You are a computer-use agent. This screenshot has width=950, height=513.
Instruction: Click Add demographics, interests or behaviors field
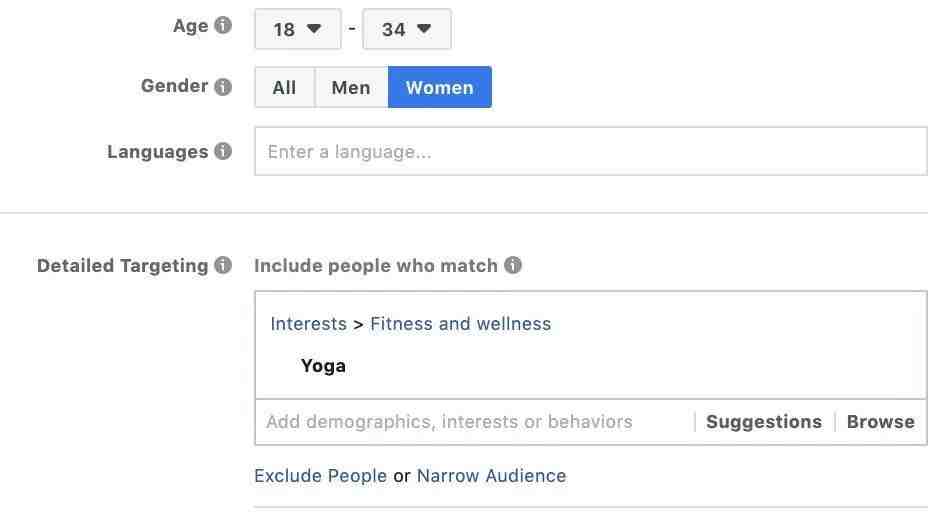pos(474,422)
